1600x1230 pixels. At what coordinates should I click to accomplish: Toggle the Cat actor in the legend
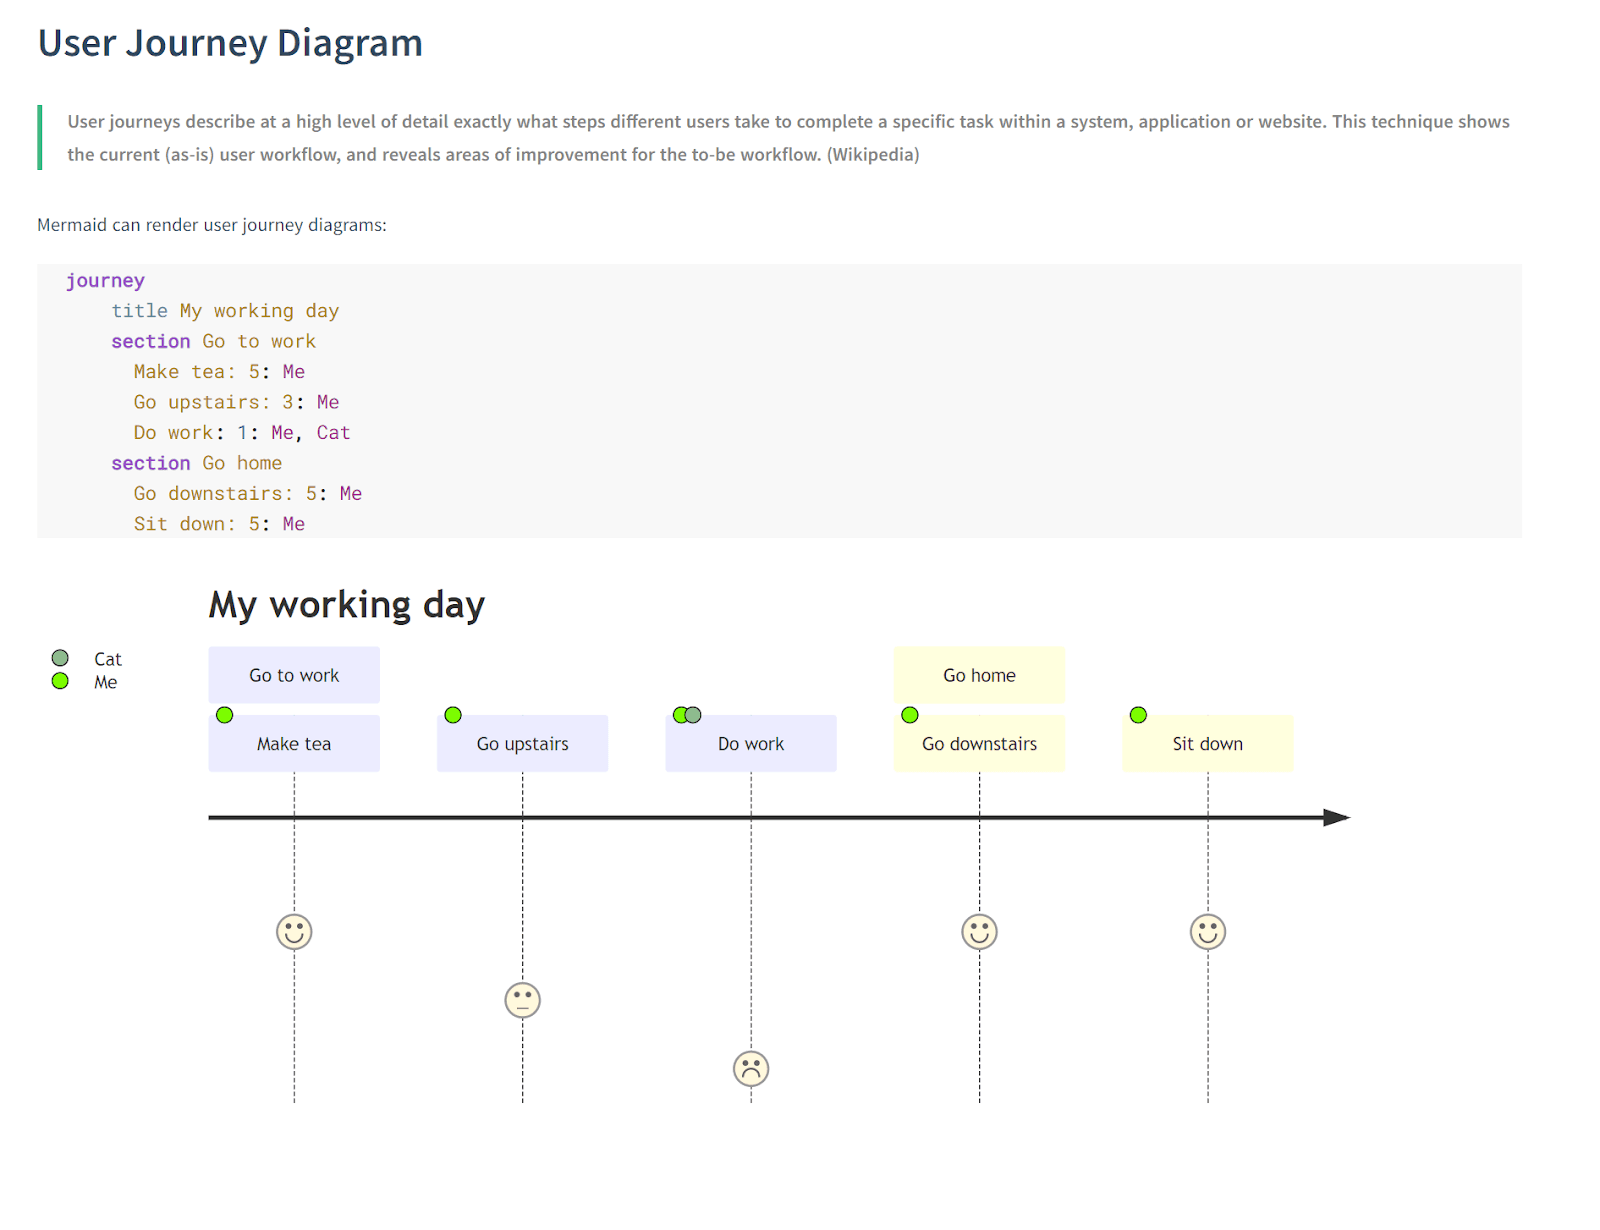pyautogui.click(x=60, y=657)
